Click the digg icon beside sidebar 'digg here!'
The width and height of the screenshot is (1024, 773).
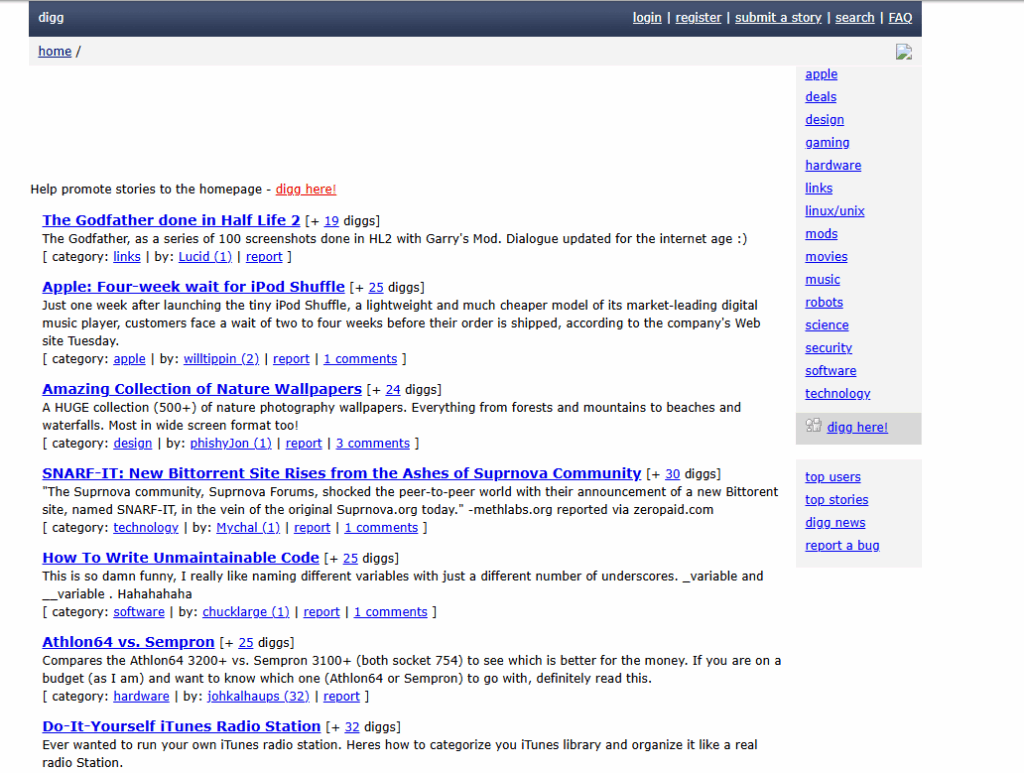[x=813, y=426]
